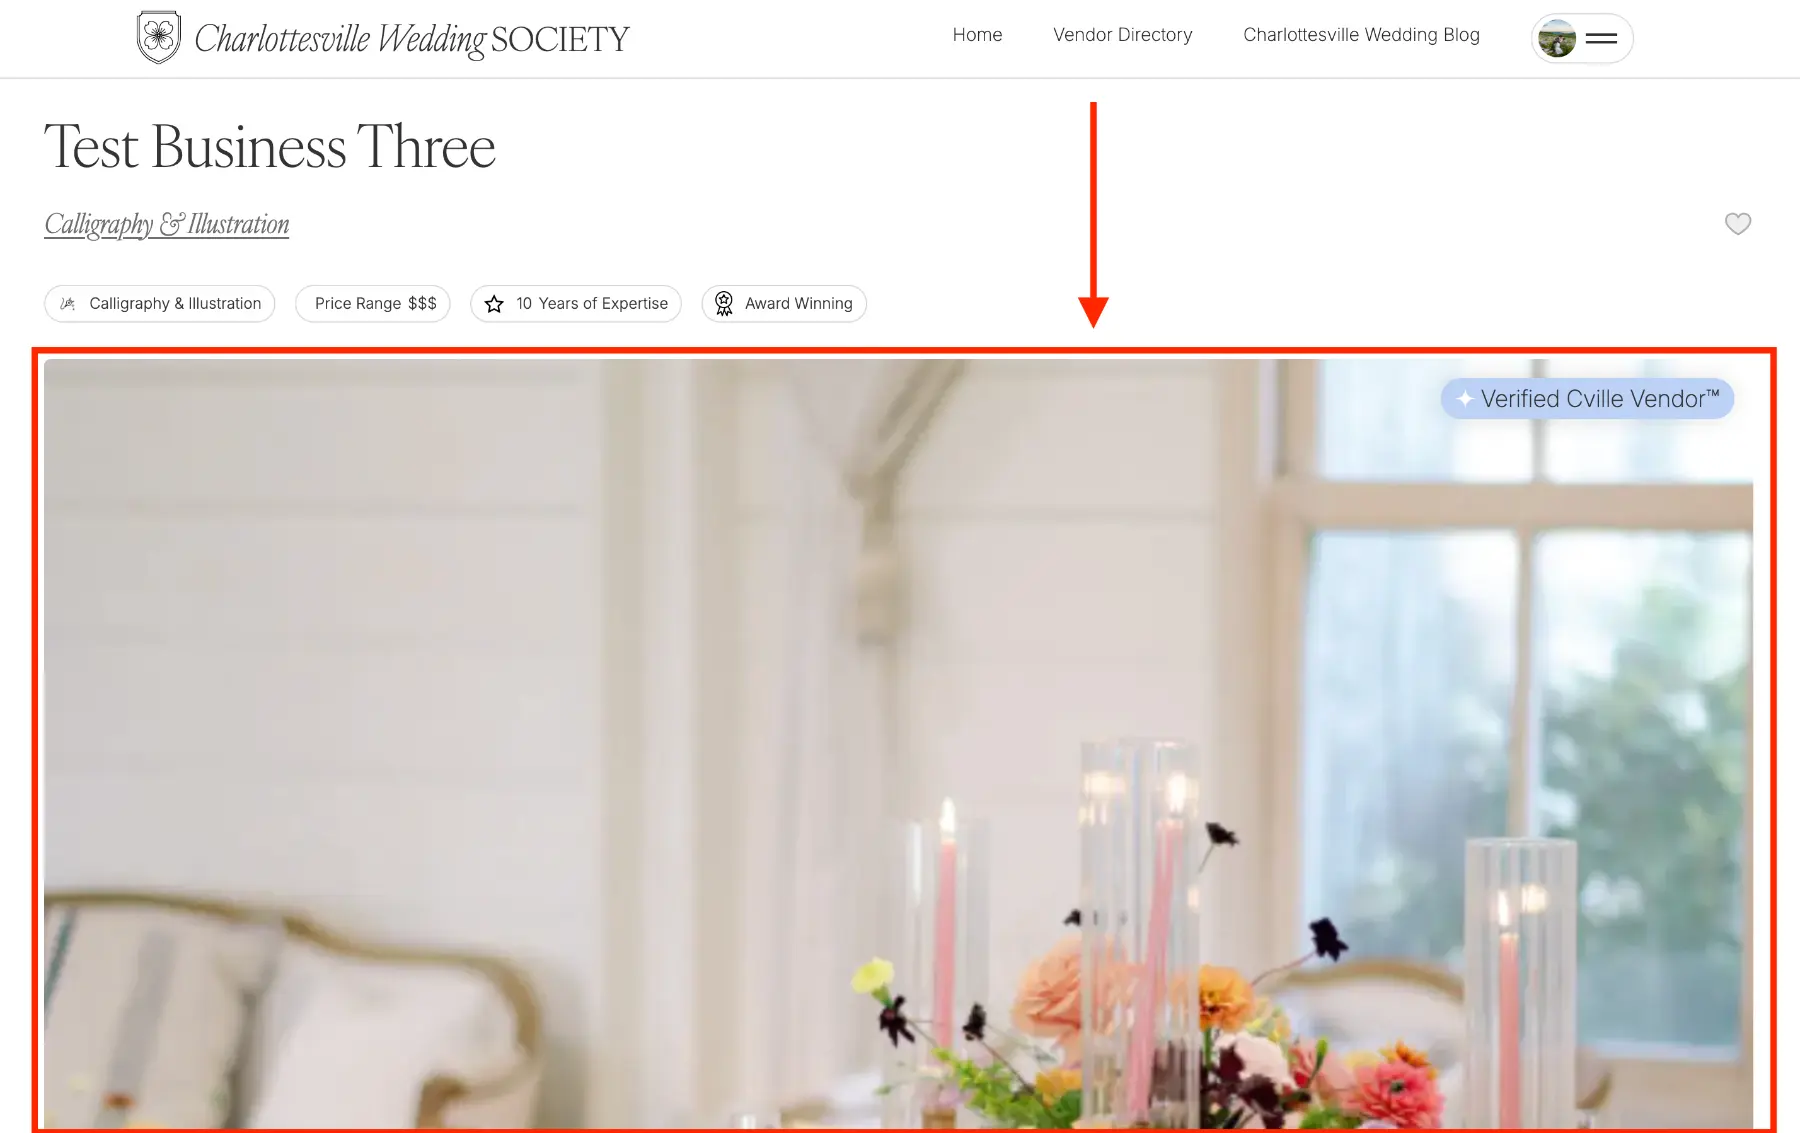
Task: Select the 10 Years of Expertise tag
Action: coord(576,304)
